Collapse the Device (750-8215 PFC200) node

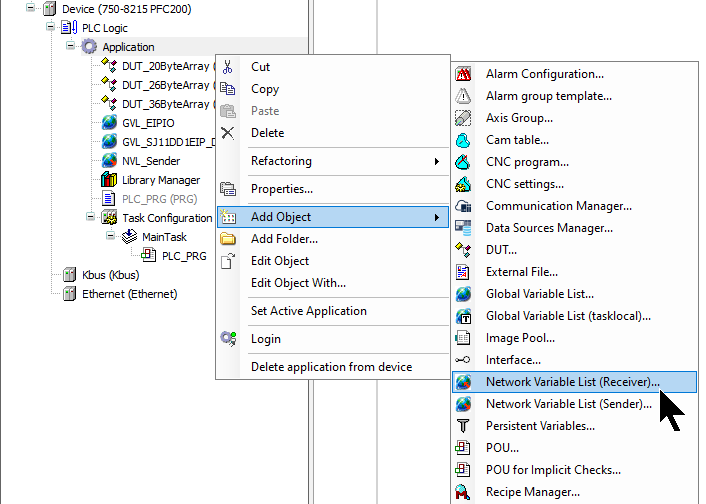coord(30,8)
